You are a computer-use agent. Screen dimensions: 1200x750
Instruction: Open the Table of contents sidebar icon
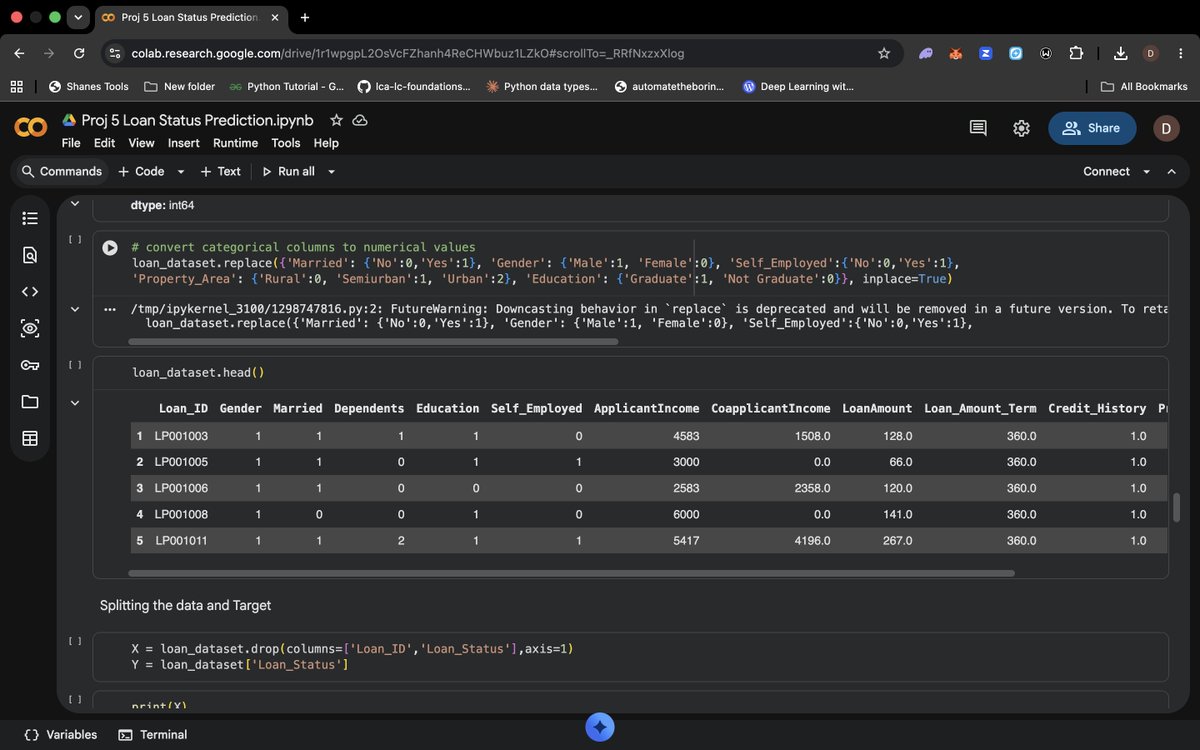pyautogui.click(x=30, y=218)
